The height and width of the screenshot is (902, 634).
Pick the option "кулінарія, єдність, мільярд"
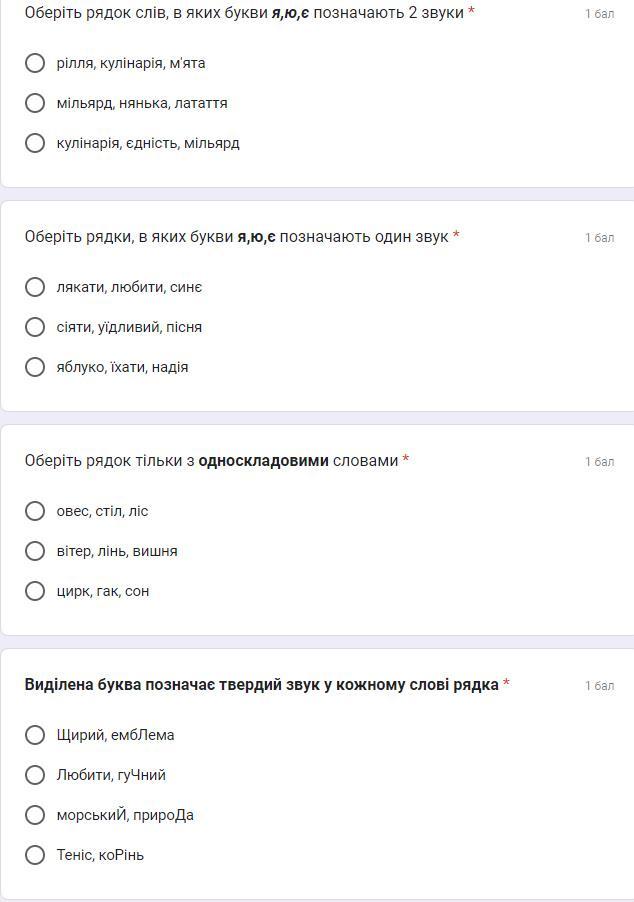pyautogui.click(x=35, y=143)
